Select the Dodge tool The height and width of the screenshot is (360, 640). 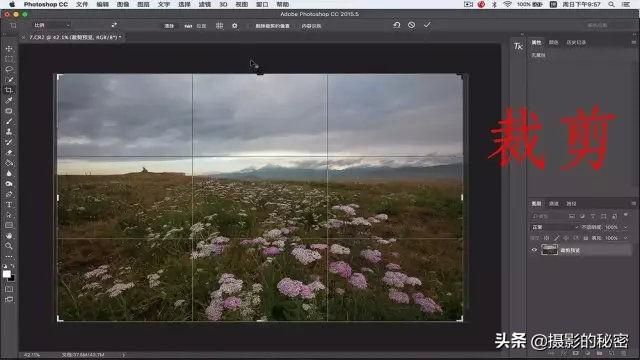[x=9, y=184]
